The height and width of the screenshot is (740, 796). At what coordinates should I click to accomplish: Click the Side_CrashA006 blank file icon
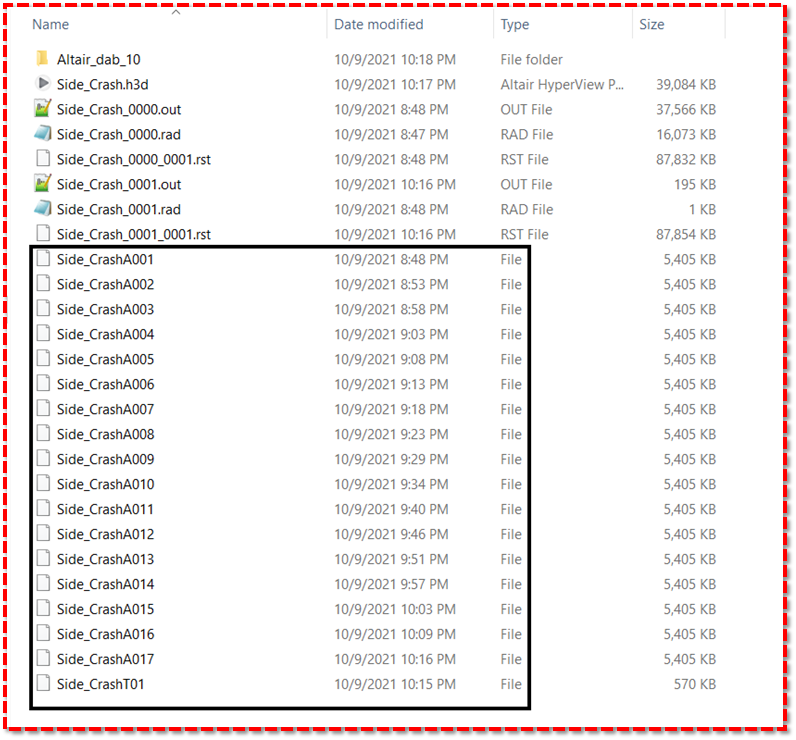pyautogui.click(x=43, y=384)
